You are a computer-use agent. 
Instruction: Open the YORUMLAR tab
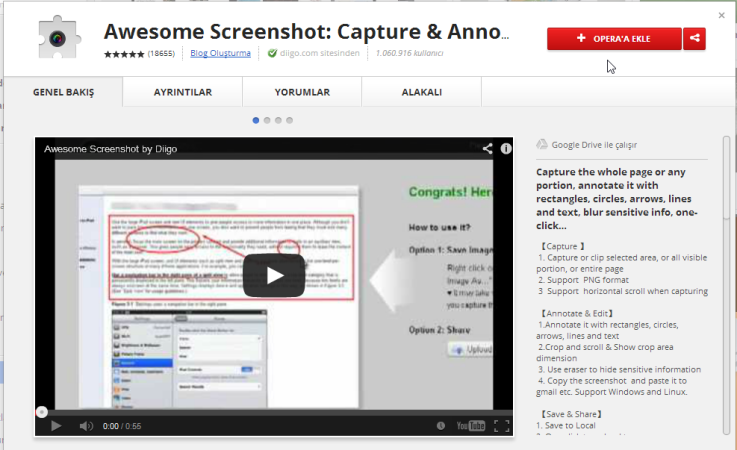[302, 92]
